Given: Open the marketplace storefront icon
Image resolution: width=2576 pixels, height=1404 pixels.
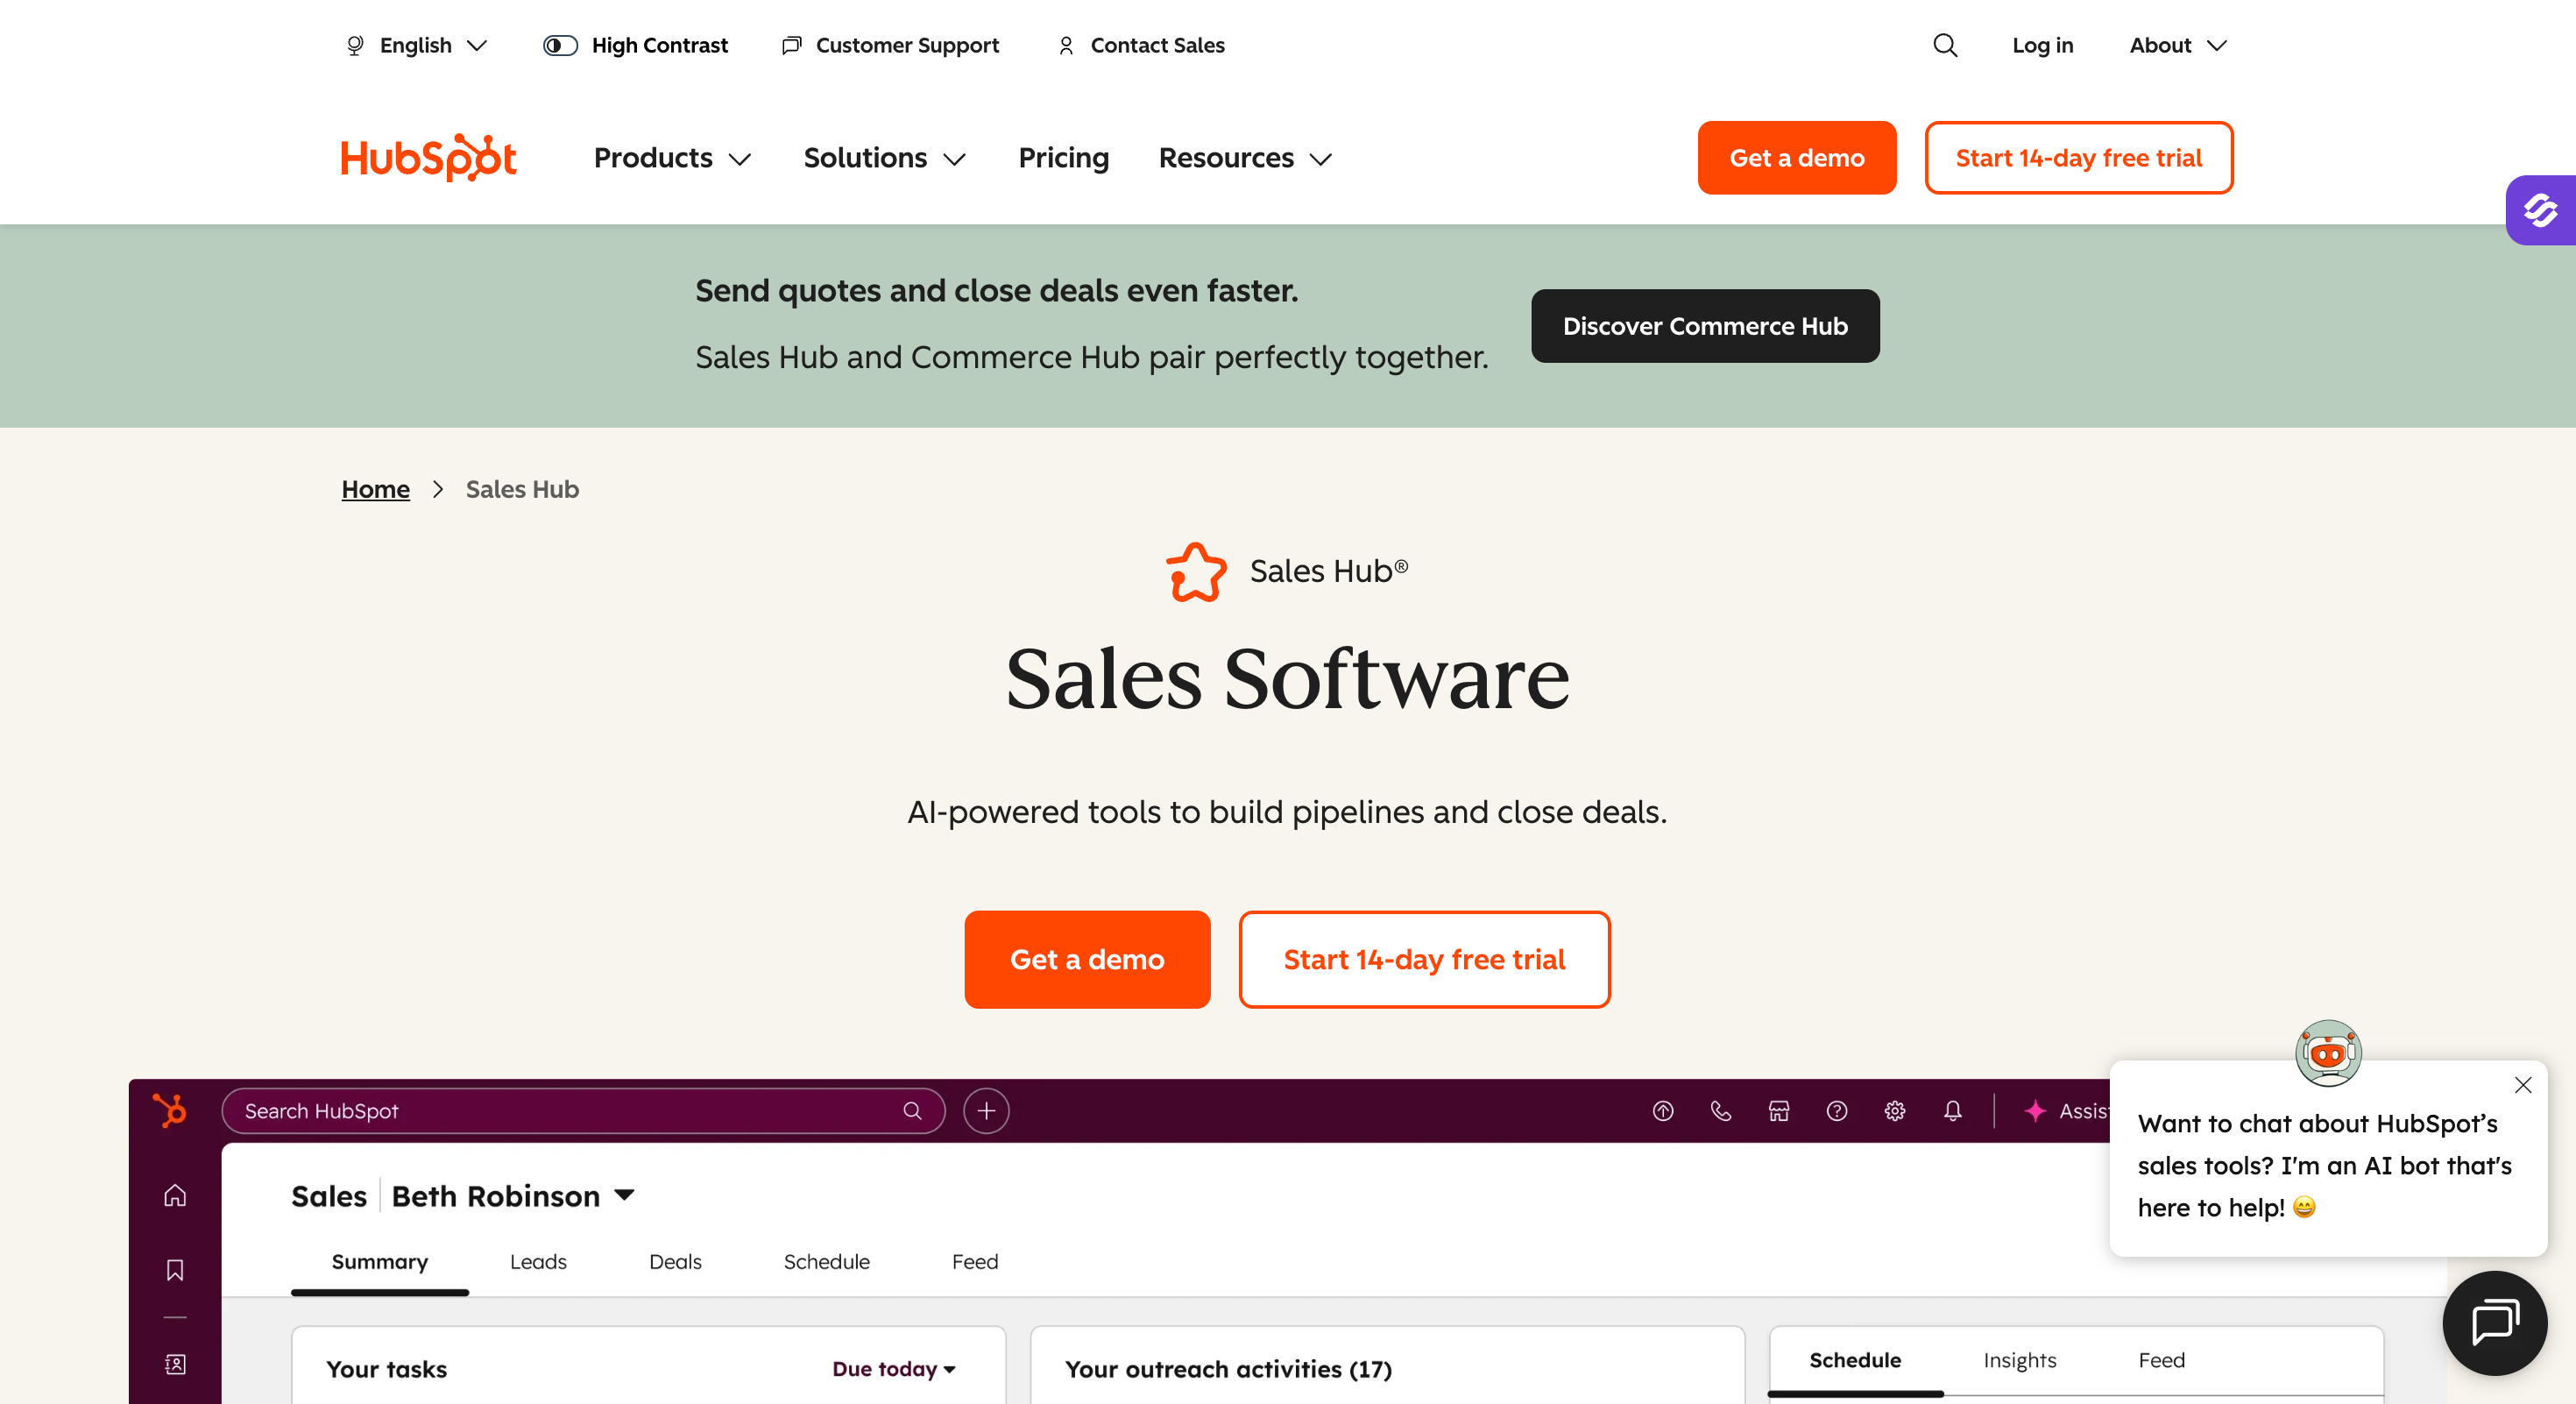Looking at the screenshot, I should [x=1779, y=1111].
